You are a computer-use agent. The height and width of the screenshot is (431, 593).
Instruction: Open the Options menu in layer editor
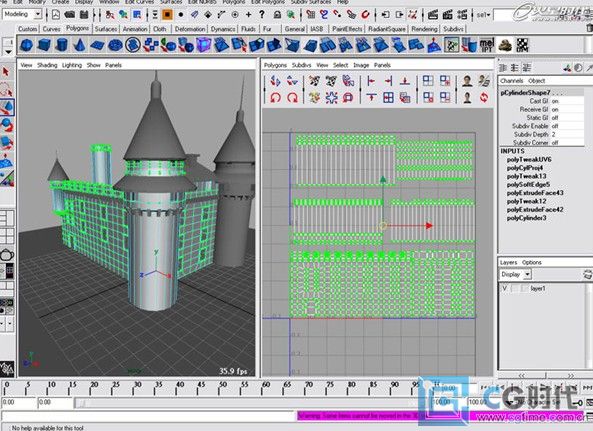(x=532, y=262)
